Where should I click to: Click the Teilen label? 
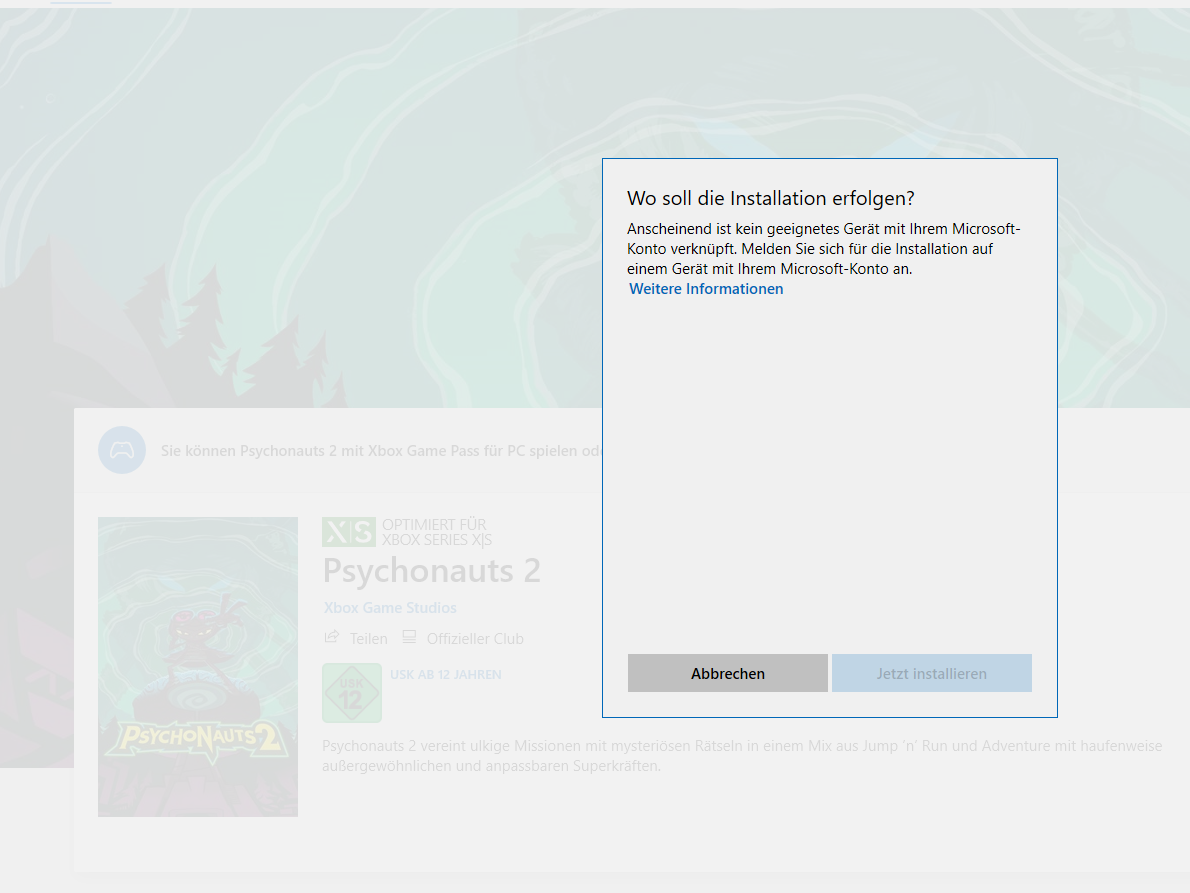(368, 639)
